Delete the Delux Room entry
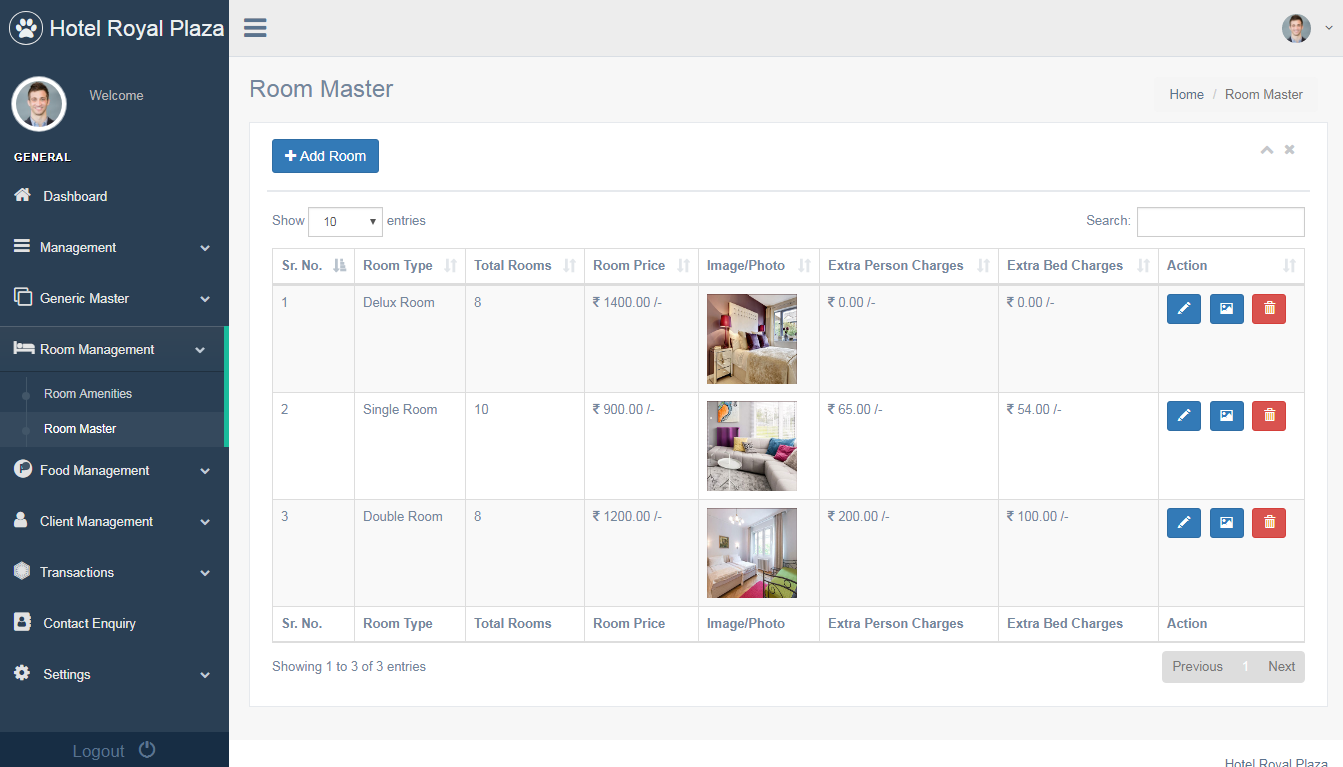This screenshot has width=1343, height=767. pyautogui.click(x=1269, y=309)
